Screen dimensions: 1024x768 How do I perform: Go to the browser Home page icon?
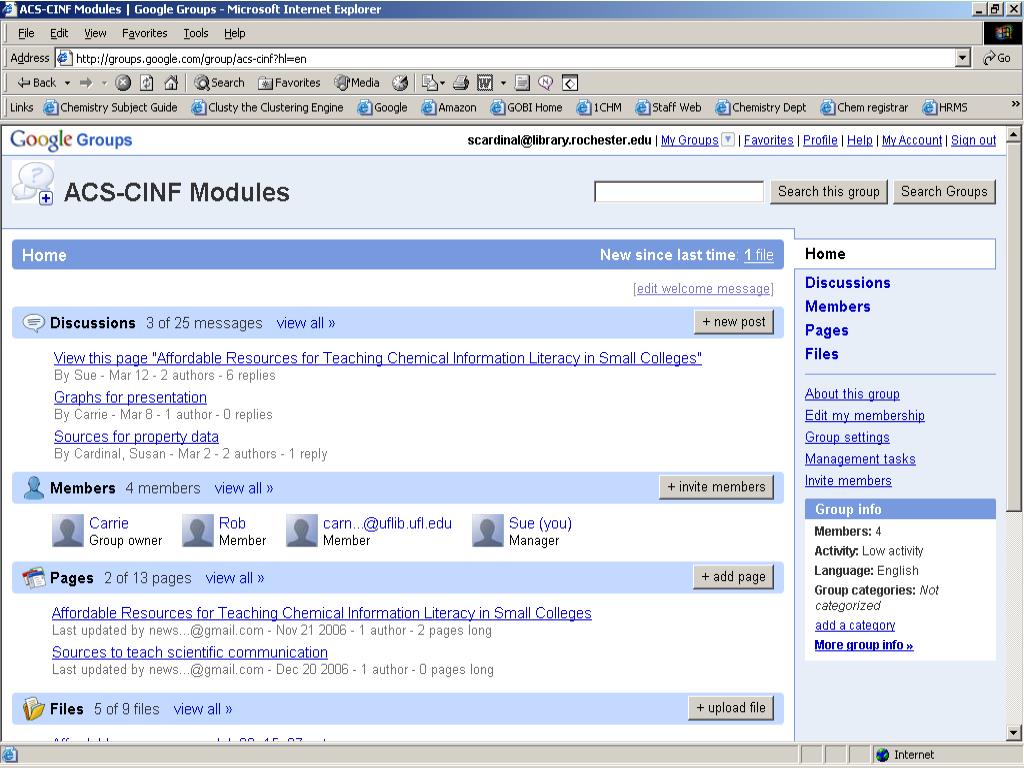pyautogui.click(x=171, y=83)
